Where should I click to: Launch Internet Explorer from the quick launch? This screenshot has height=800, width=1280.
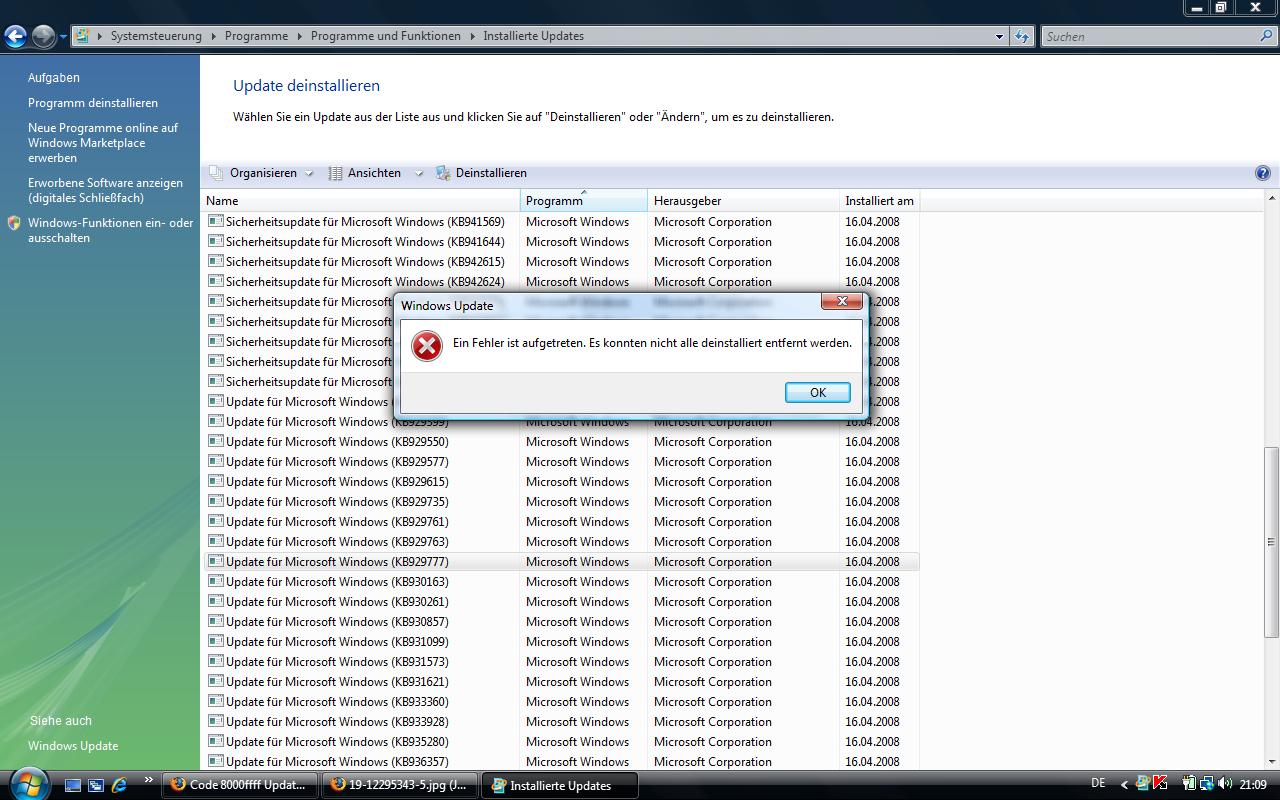(x=119, y=785)
